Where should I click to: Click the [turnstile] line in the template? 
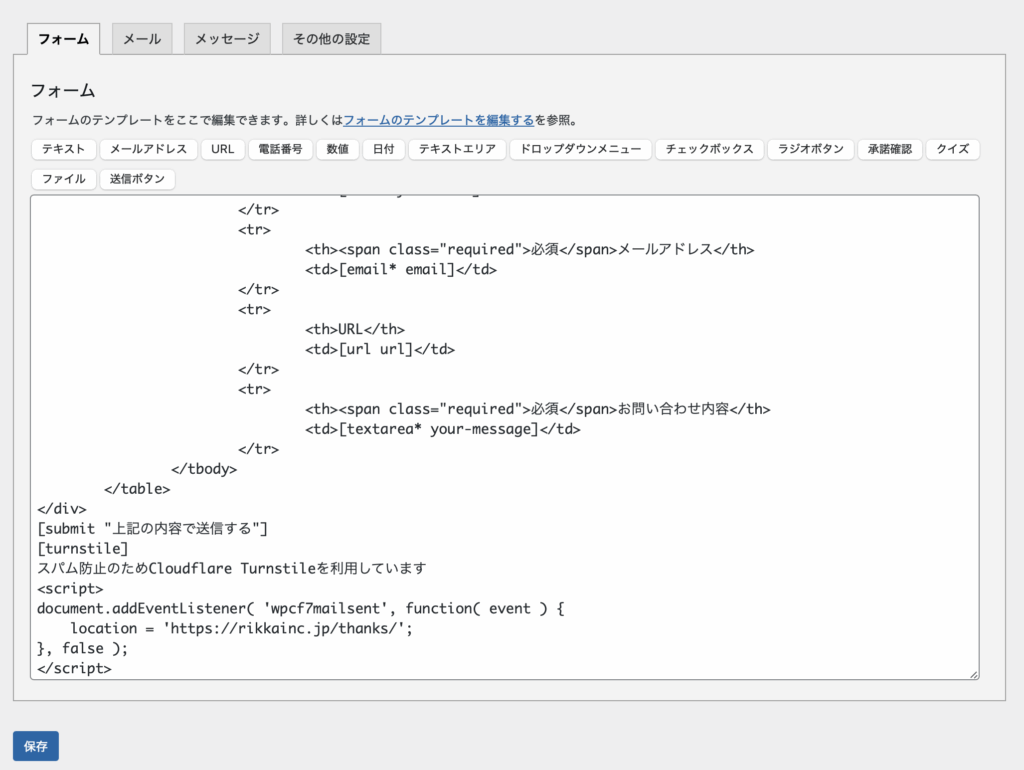click(83, 549)
